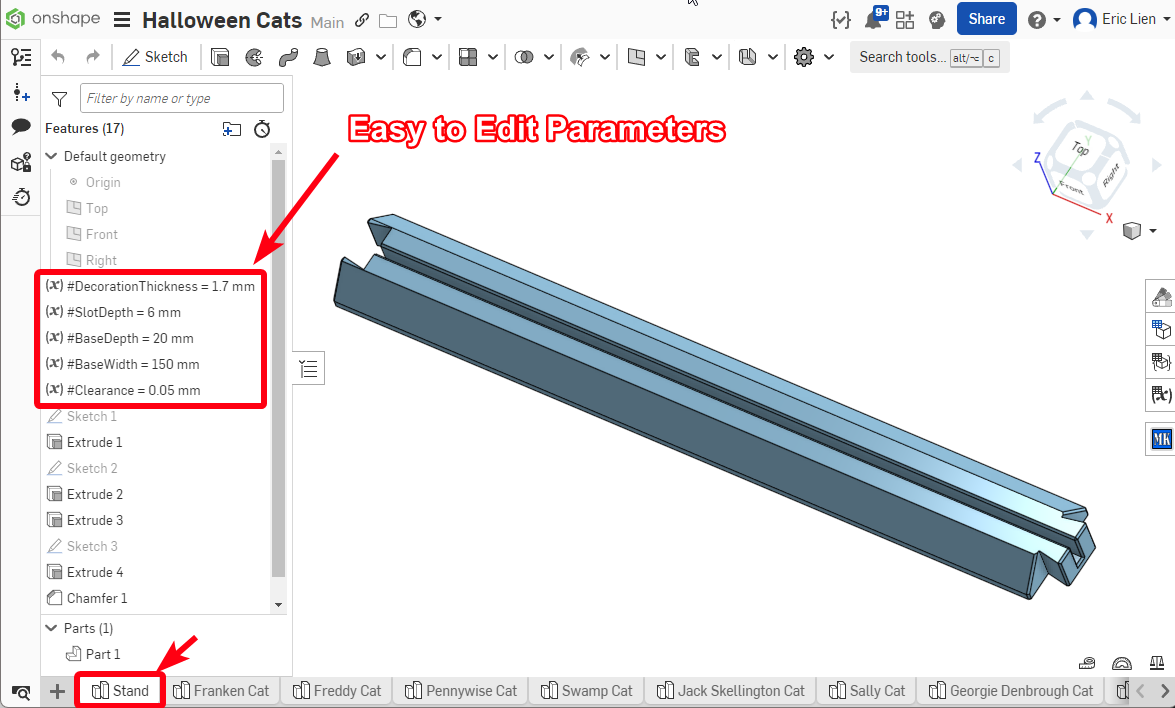This screenshot has width=1175, height=708.
Task: Open notifications bell with 9+ badge
Action: [x=875, y=18]
